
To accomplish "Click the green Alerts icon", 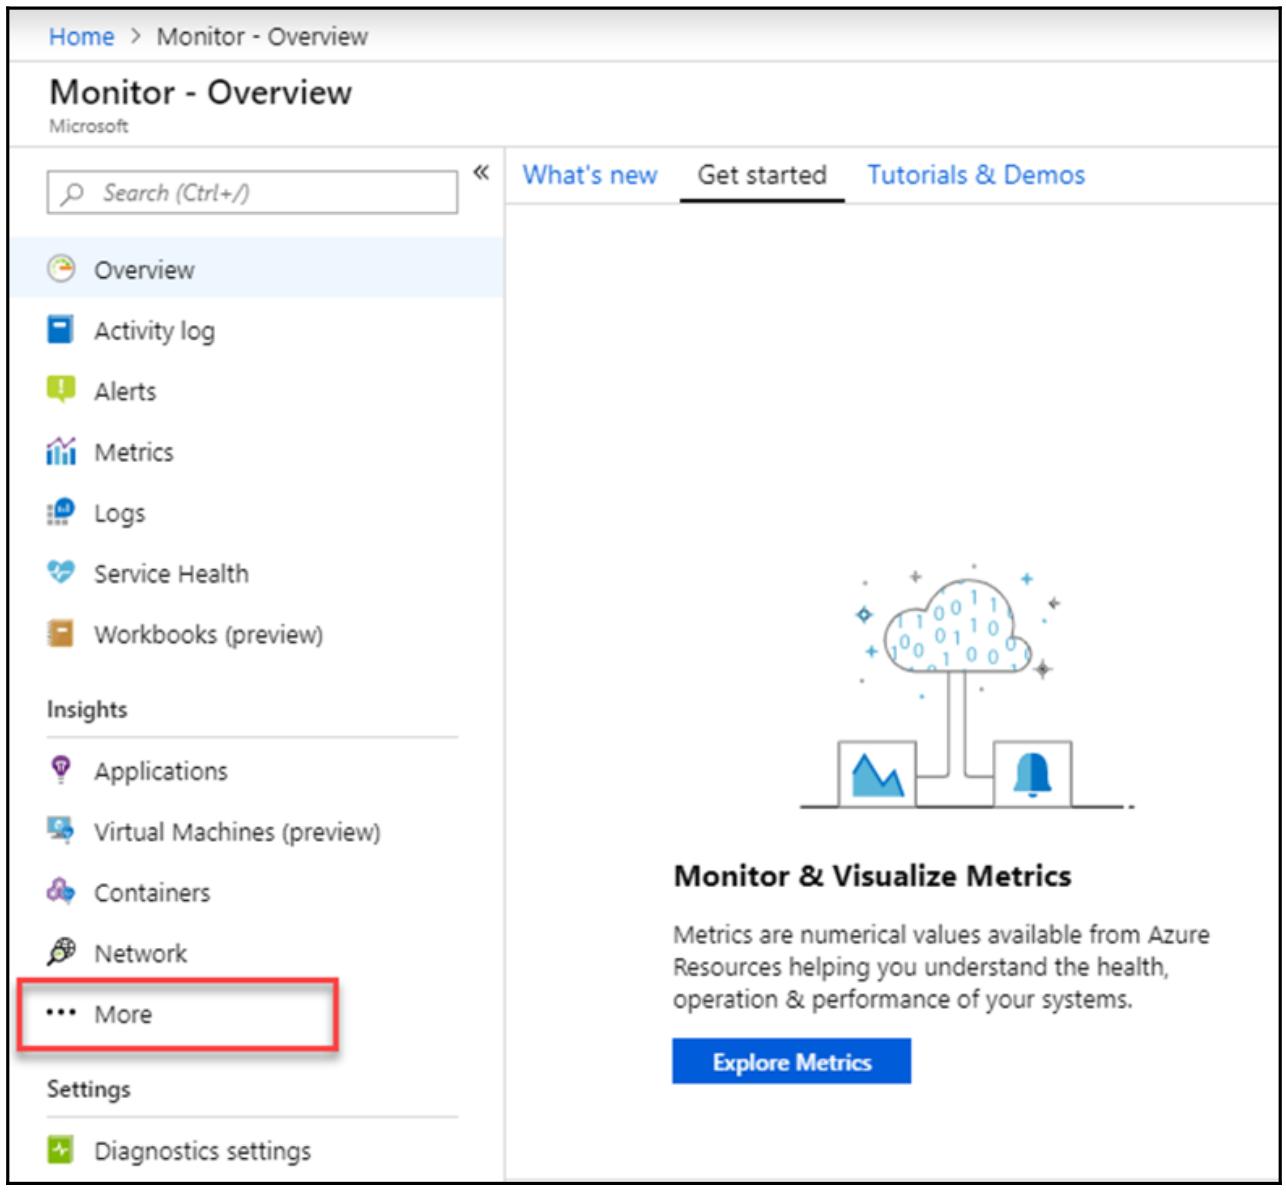I will pos(61,390).
